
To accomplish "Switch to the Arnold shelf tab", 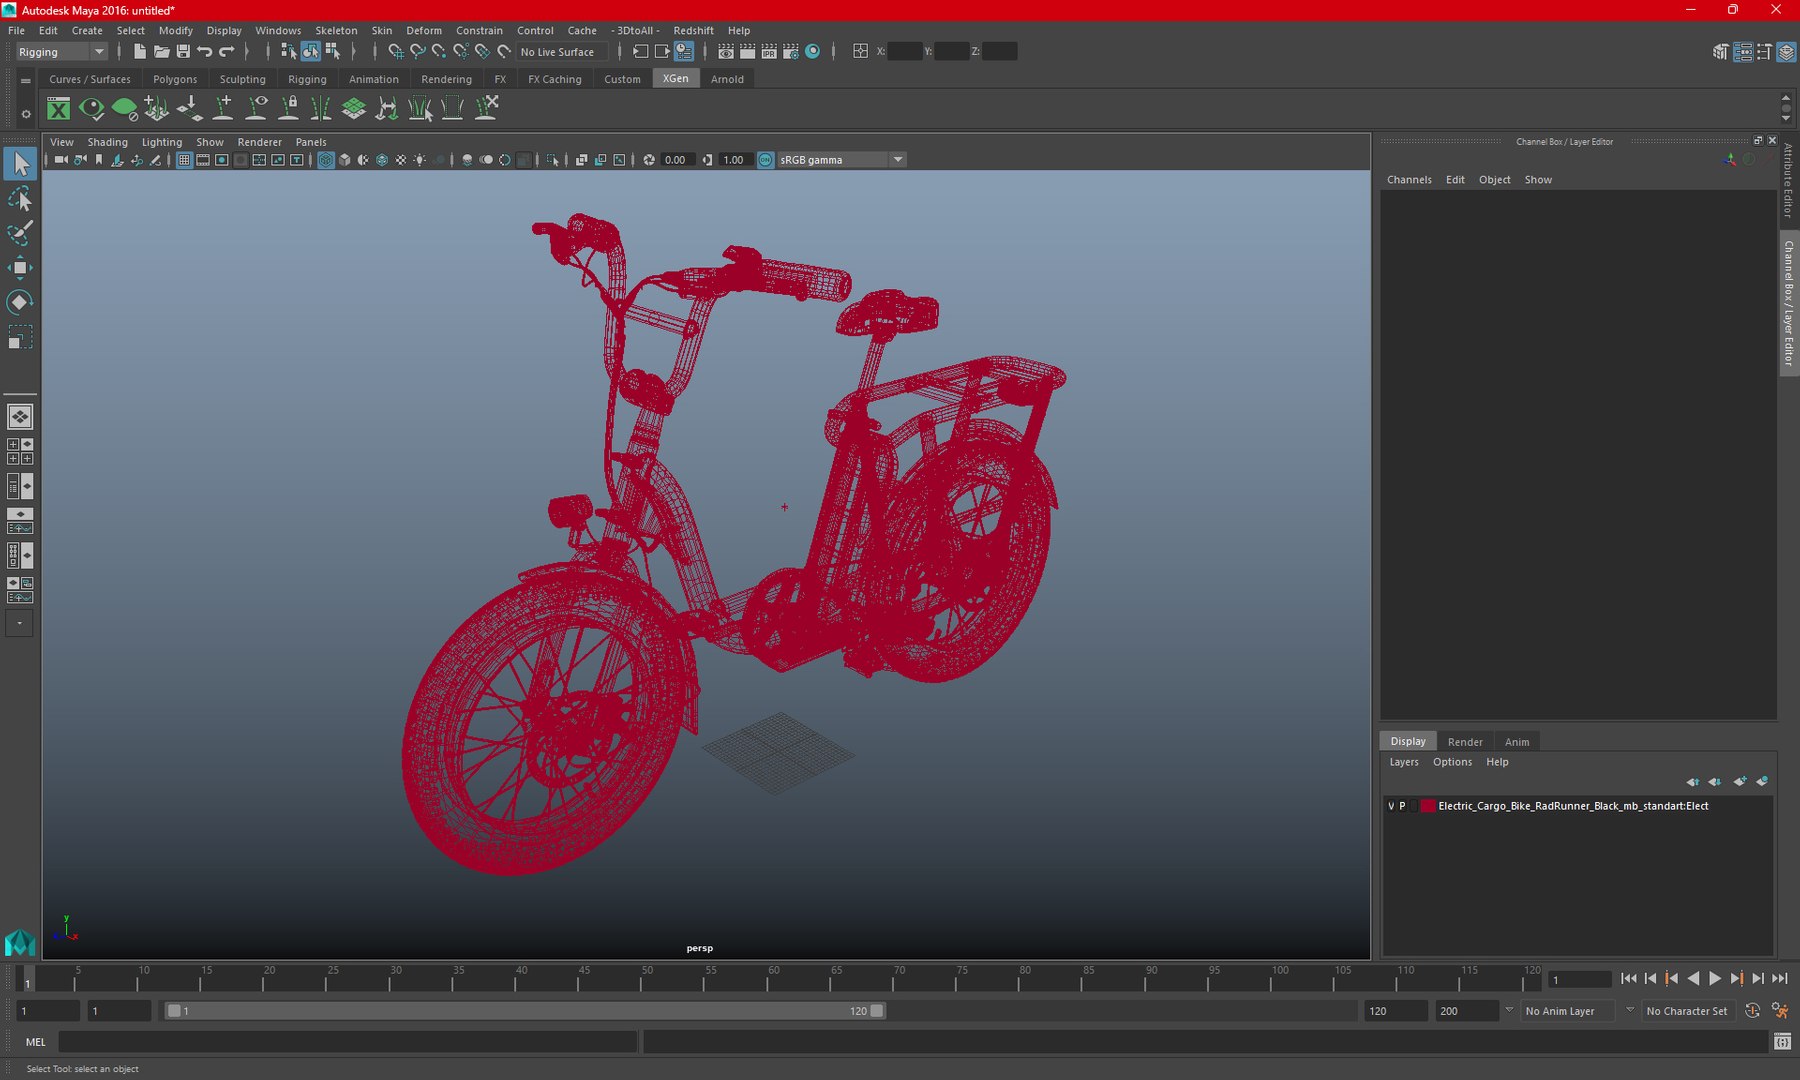I will click(727, 79).
